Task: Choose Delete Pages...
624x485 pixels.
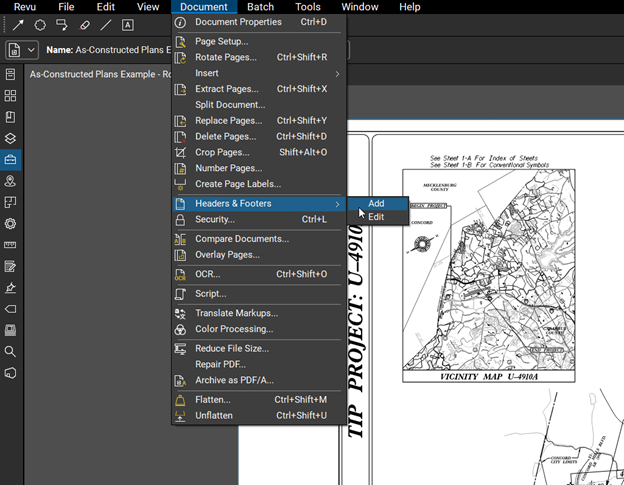Action: click(x=258, y=137)
